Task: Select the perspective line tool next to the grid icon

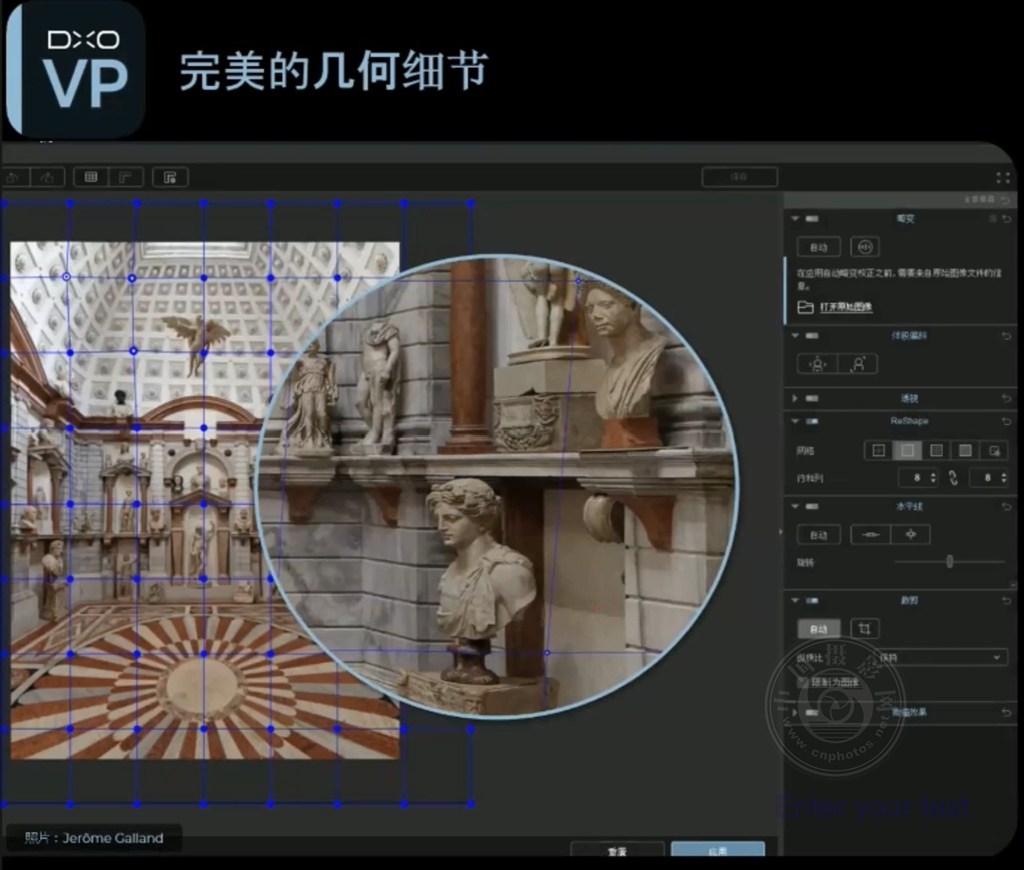Action: [126, 178]
